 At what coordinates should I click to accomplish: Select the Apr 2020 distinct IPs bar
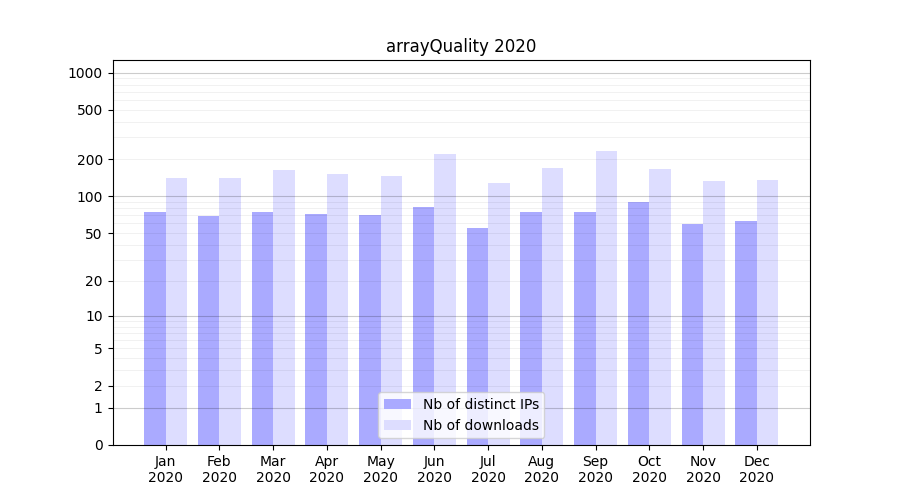(x=316, y=329)
